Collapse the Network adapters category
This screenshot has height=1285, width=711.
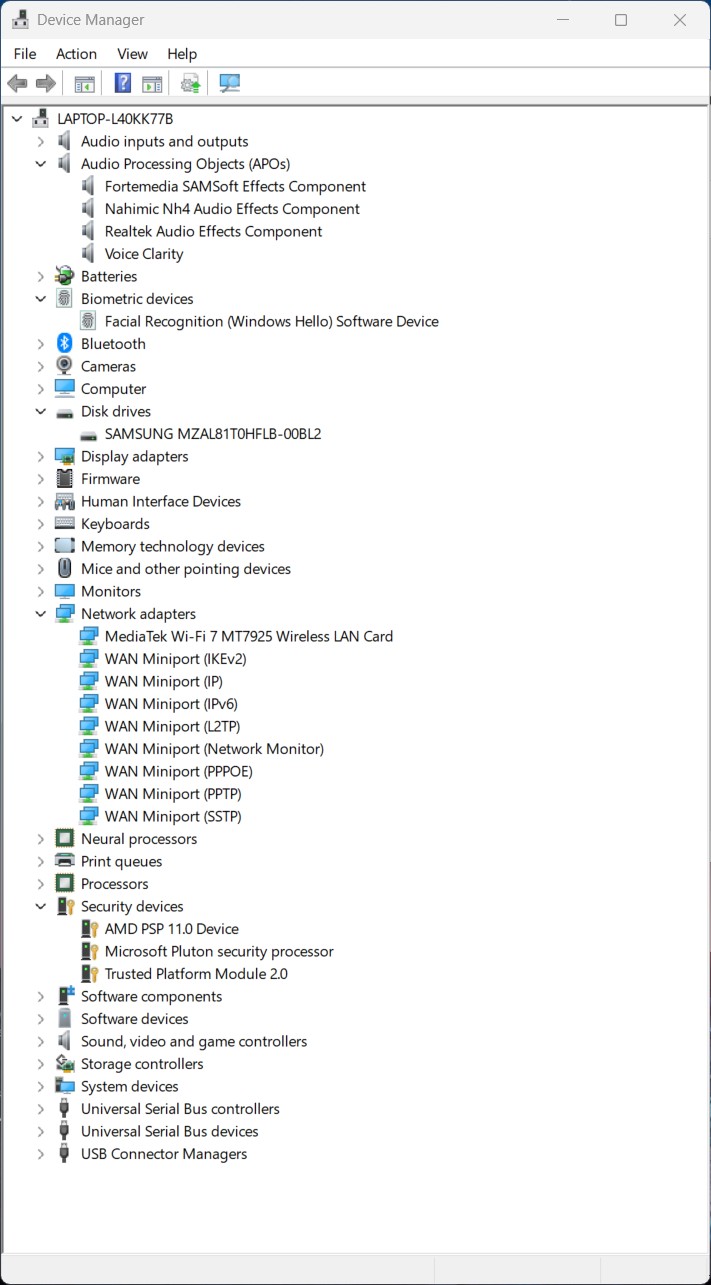click(x=41, y=614)
